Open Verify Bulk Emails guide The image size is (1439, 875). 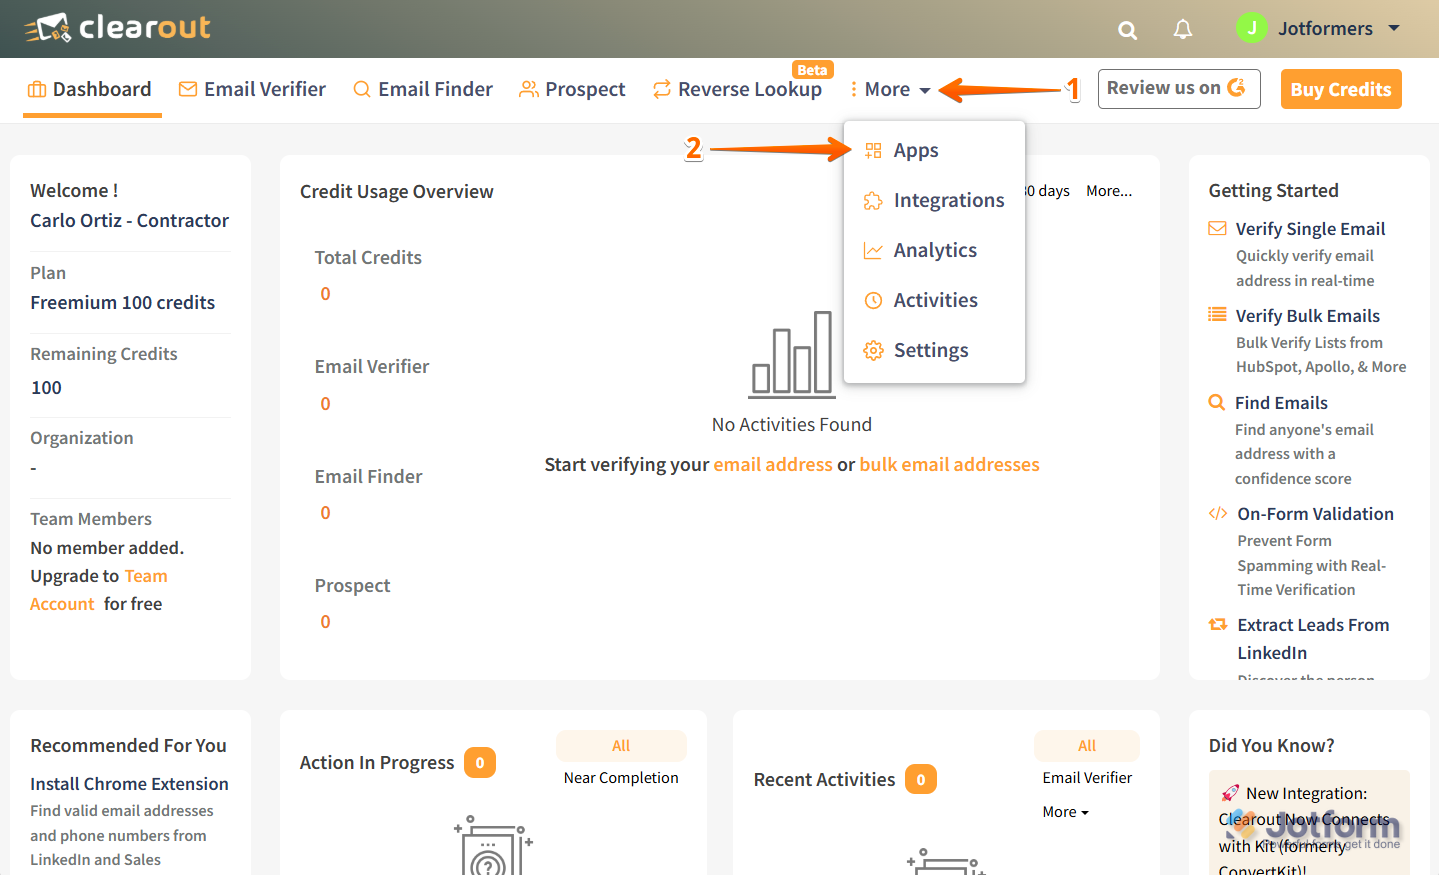click(1307, 316)
